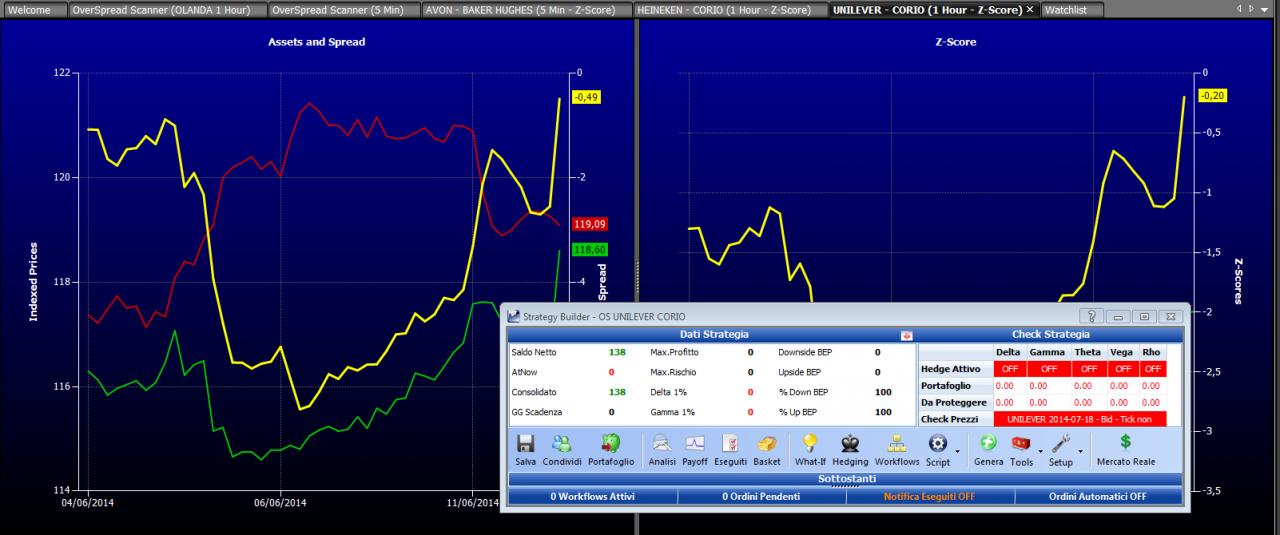Expand the Setup dropdown arrow
The width and height of the screenshot is (1280, 535).
[x=1080, y=452]
